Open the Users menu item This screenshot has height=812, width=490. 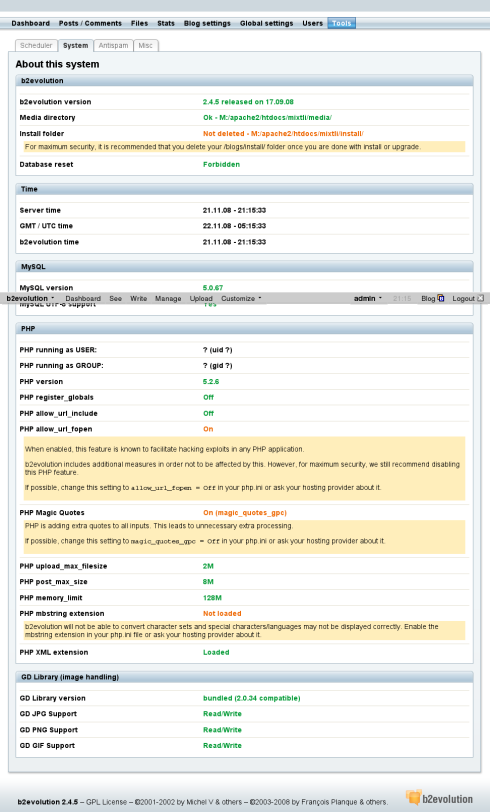pyautogui.click(x=312, y=23)
